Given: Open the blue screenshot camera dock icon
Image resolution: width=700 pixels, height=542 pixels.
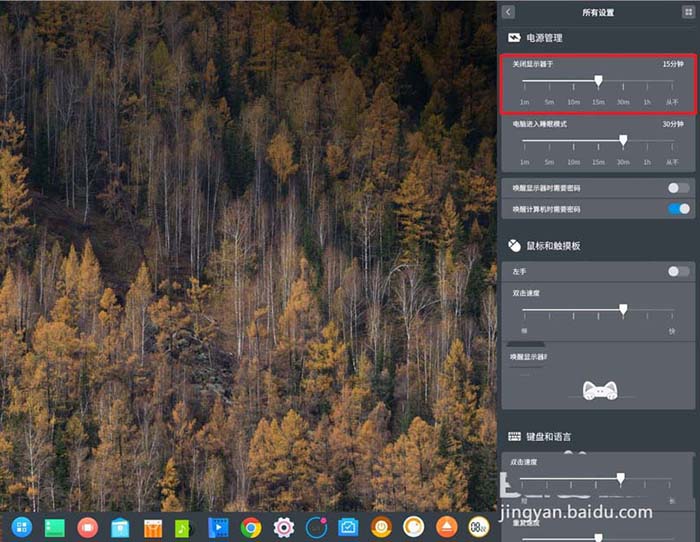Looking at the screenshot, I should point(349,528).
